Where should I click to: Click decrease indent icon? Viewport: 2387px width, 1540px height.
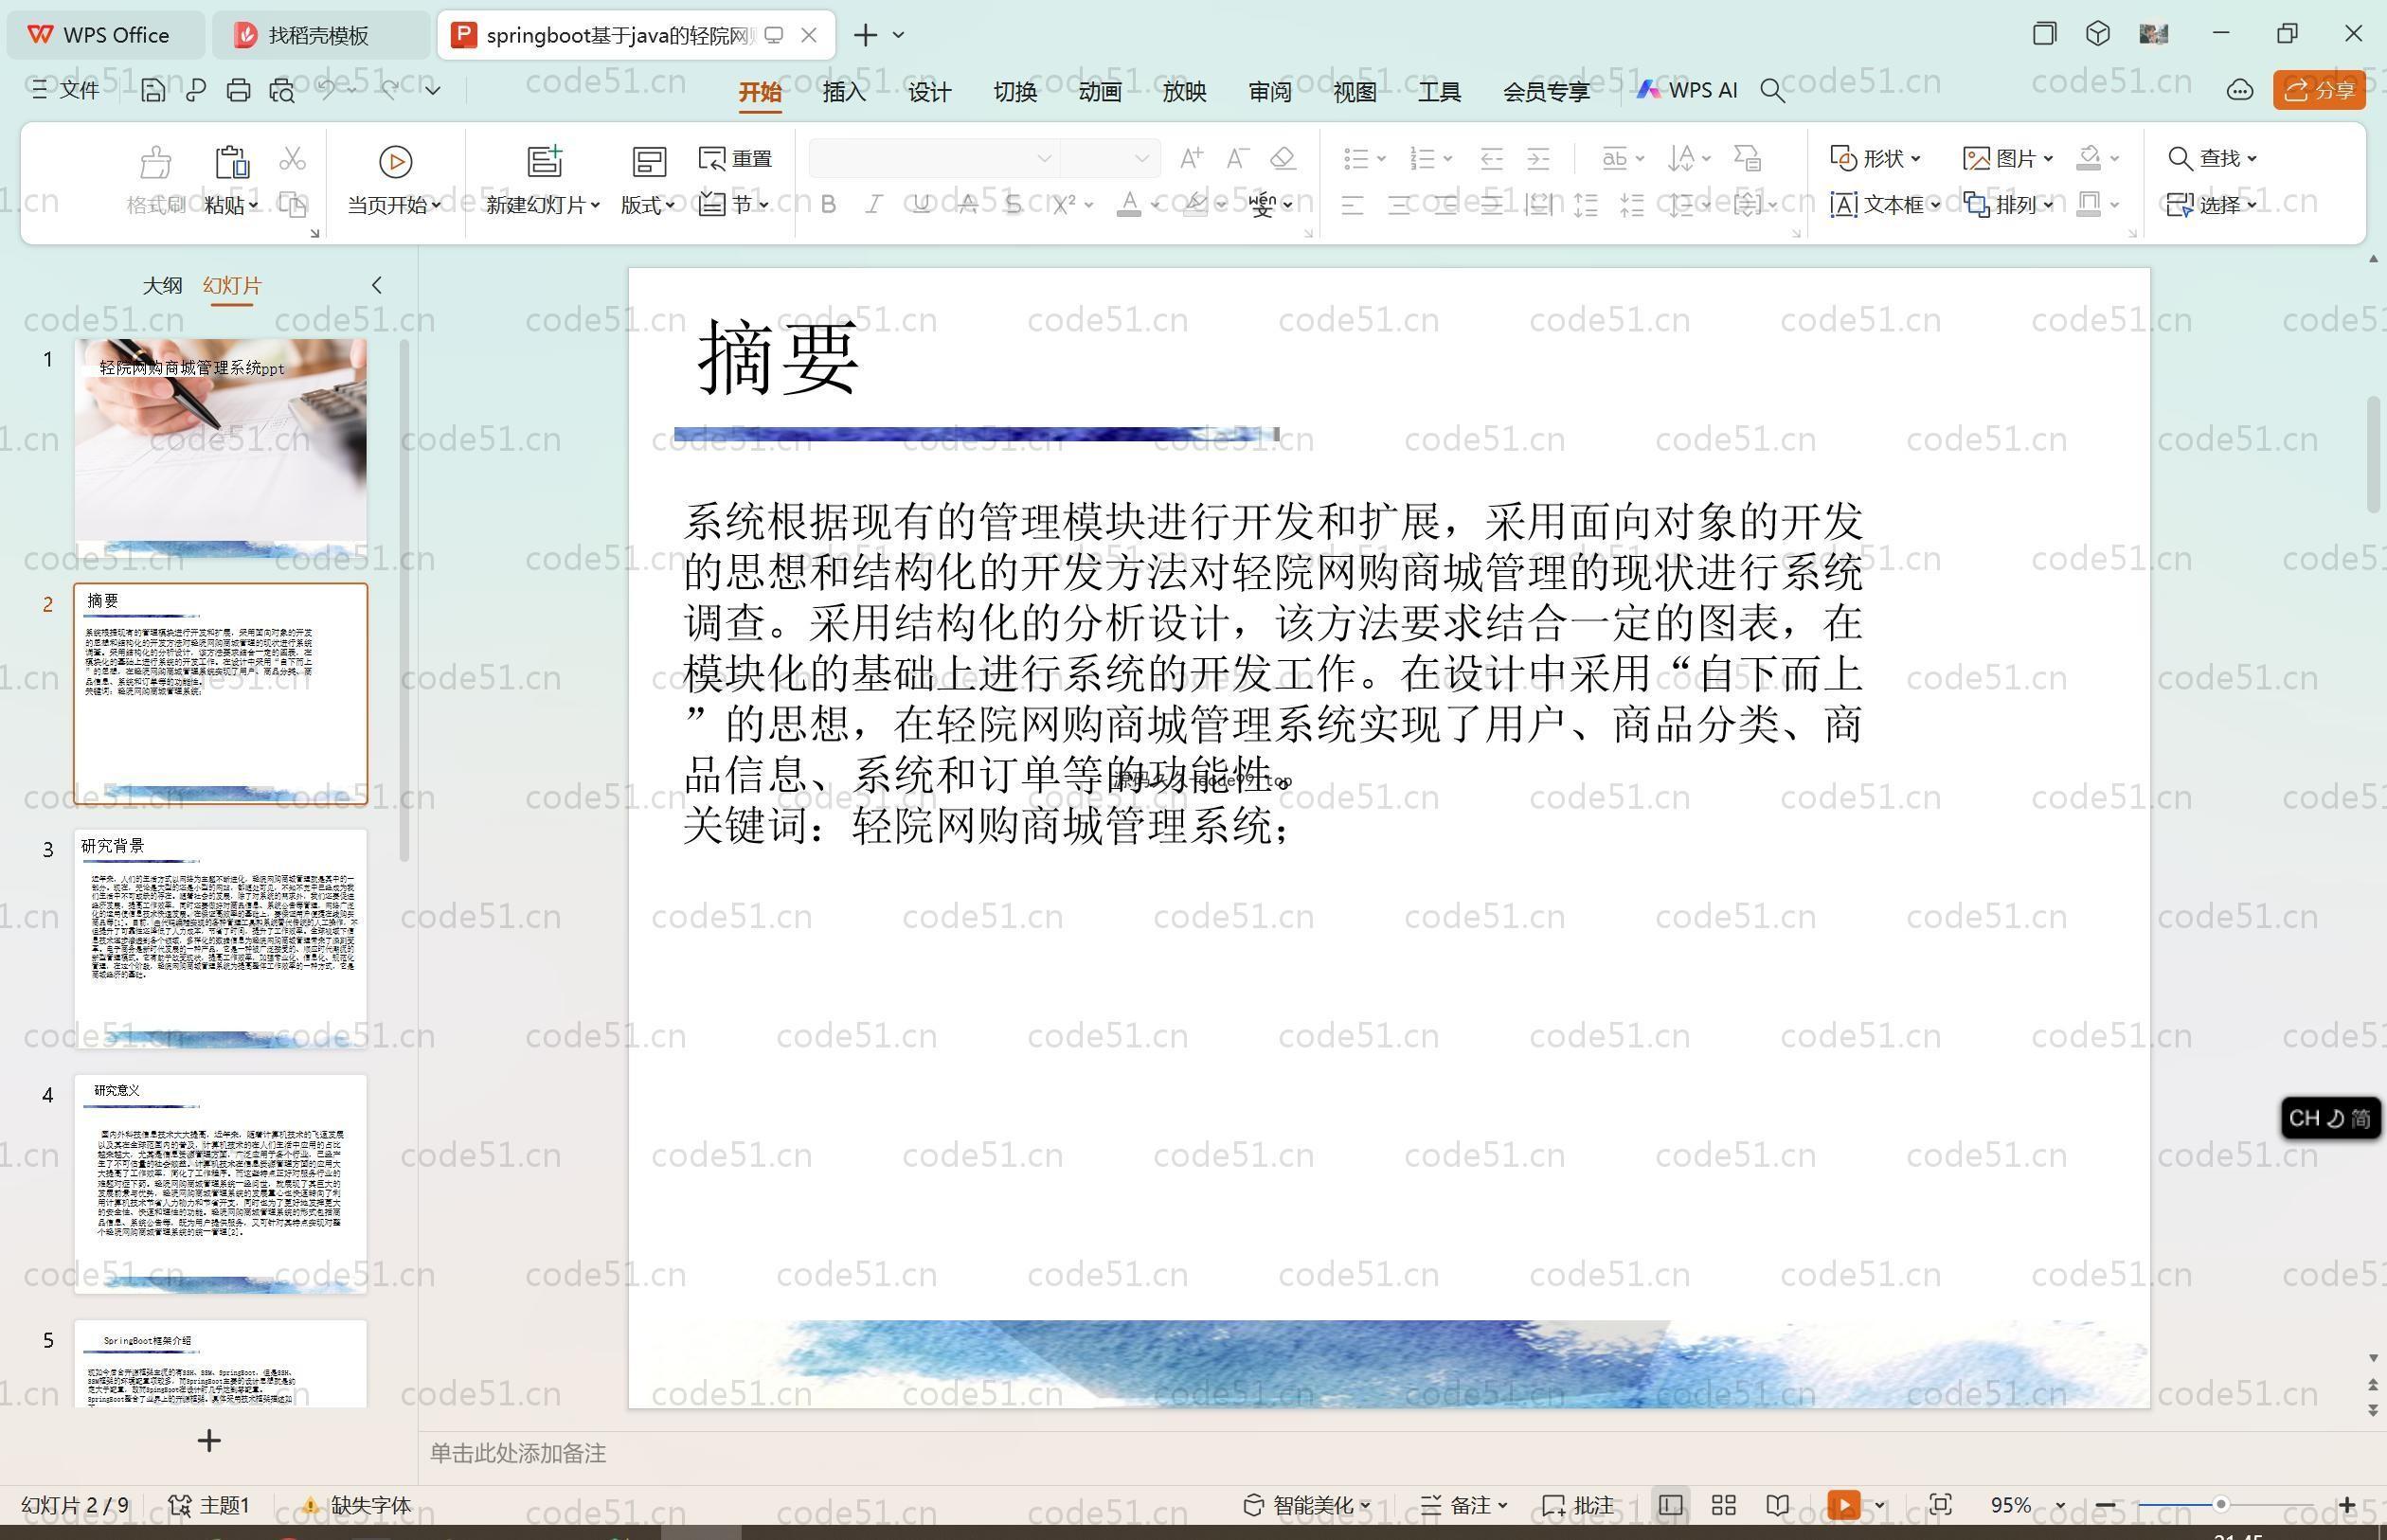pyautogui.click(x=1491, y=158)
